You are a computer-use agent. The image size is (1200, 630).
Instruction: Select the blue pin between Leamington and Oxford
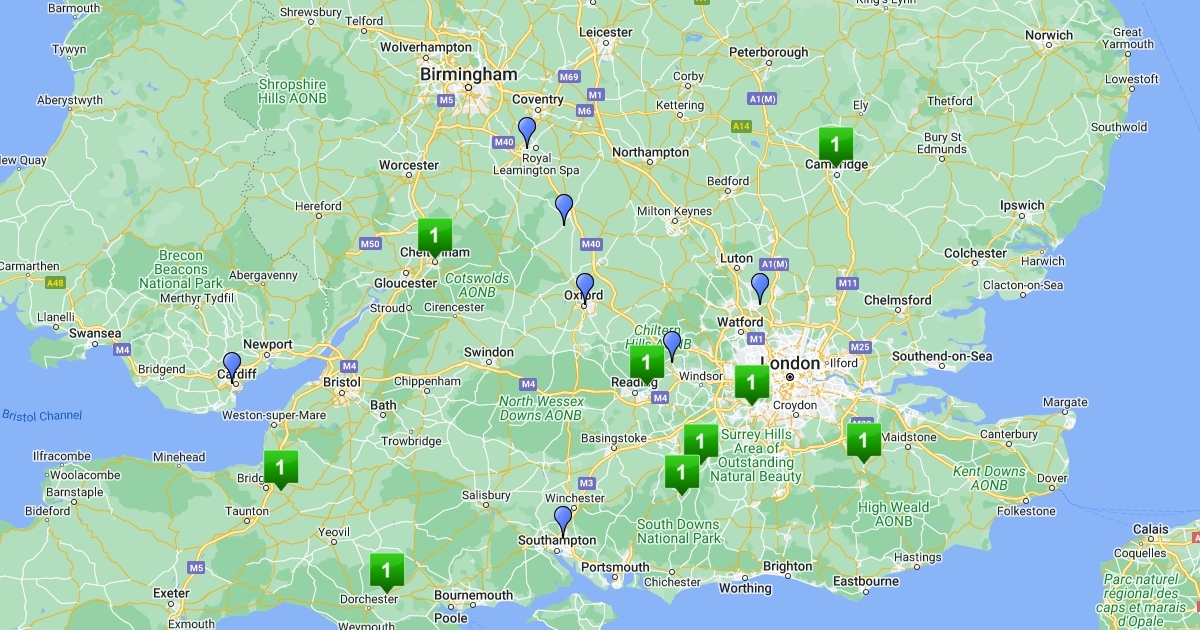[564, 208]
